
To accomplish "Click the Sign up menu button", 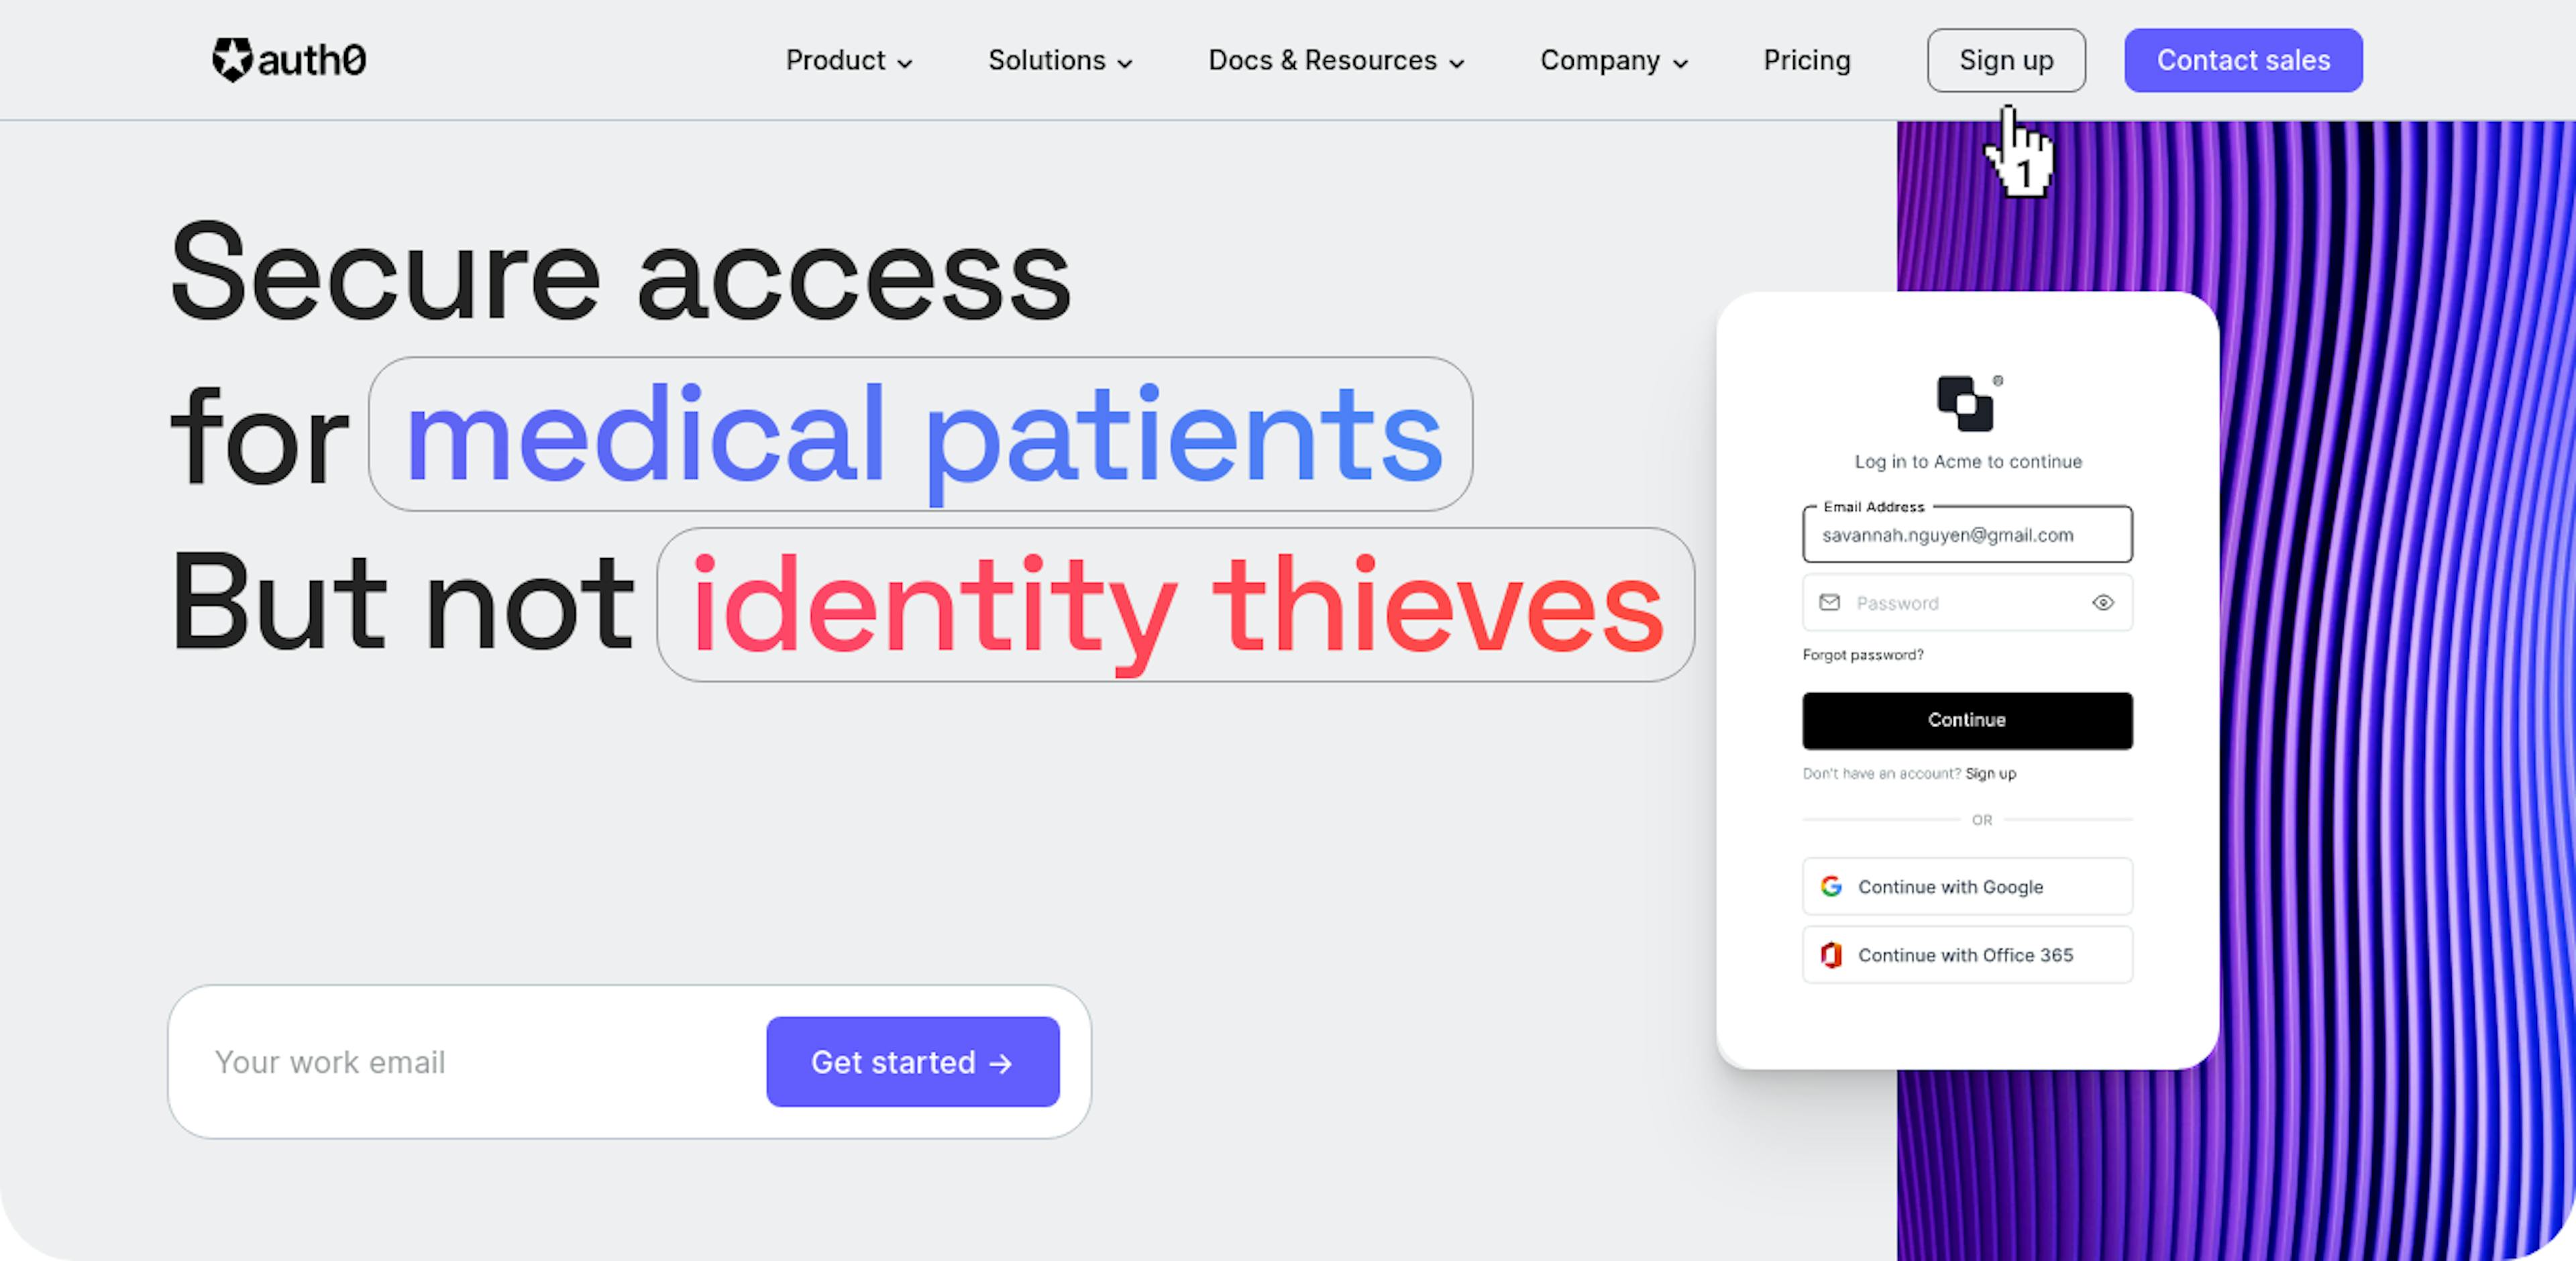I will (x=2006, y=59).
